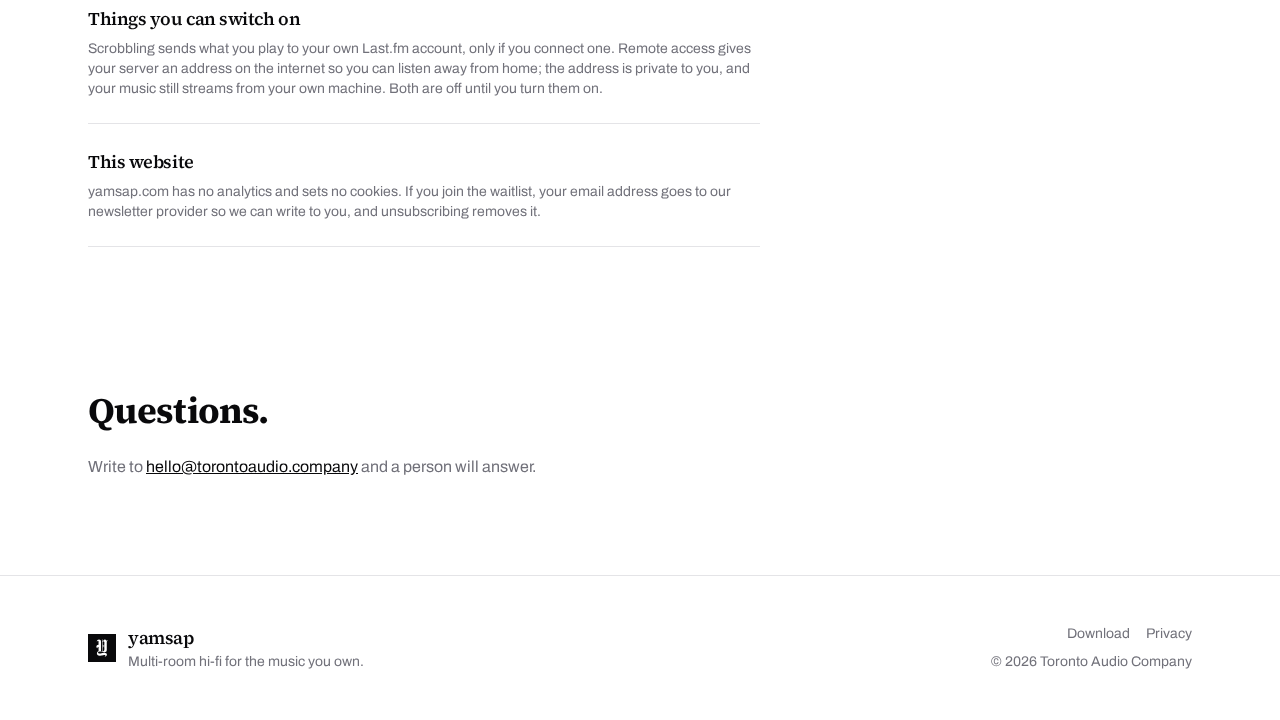Click the divider line above This website heading
The height and width of the screenshot is (720, 1280).
pyautogui.click(x=424, y=124)
